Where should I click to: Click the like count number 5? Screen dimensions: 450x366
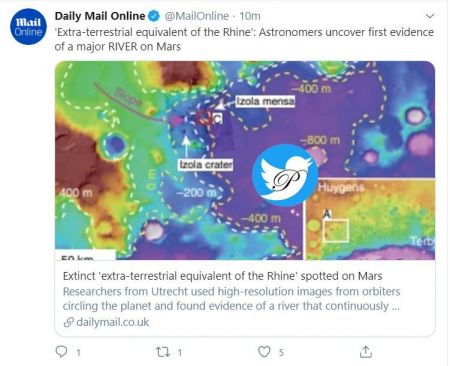(x=281, y=352)
